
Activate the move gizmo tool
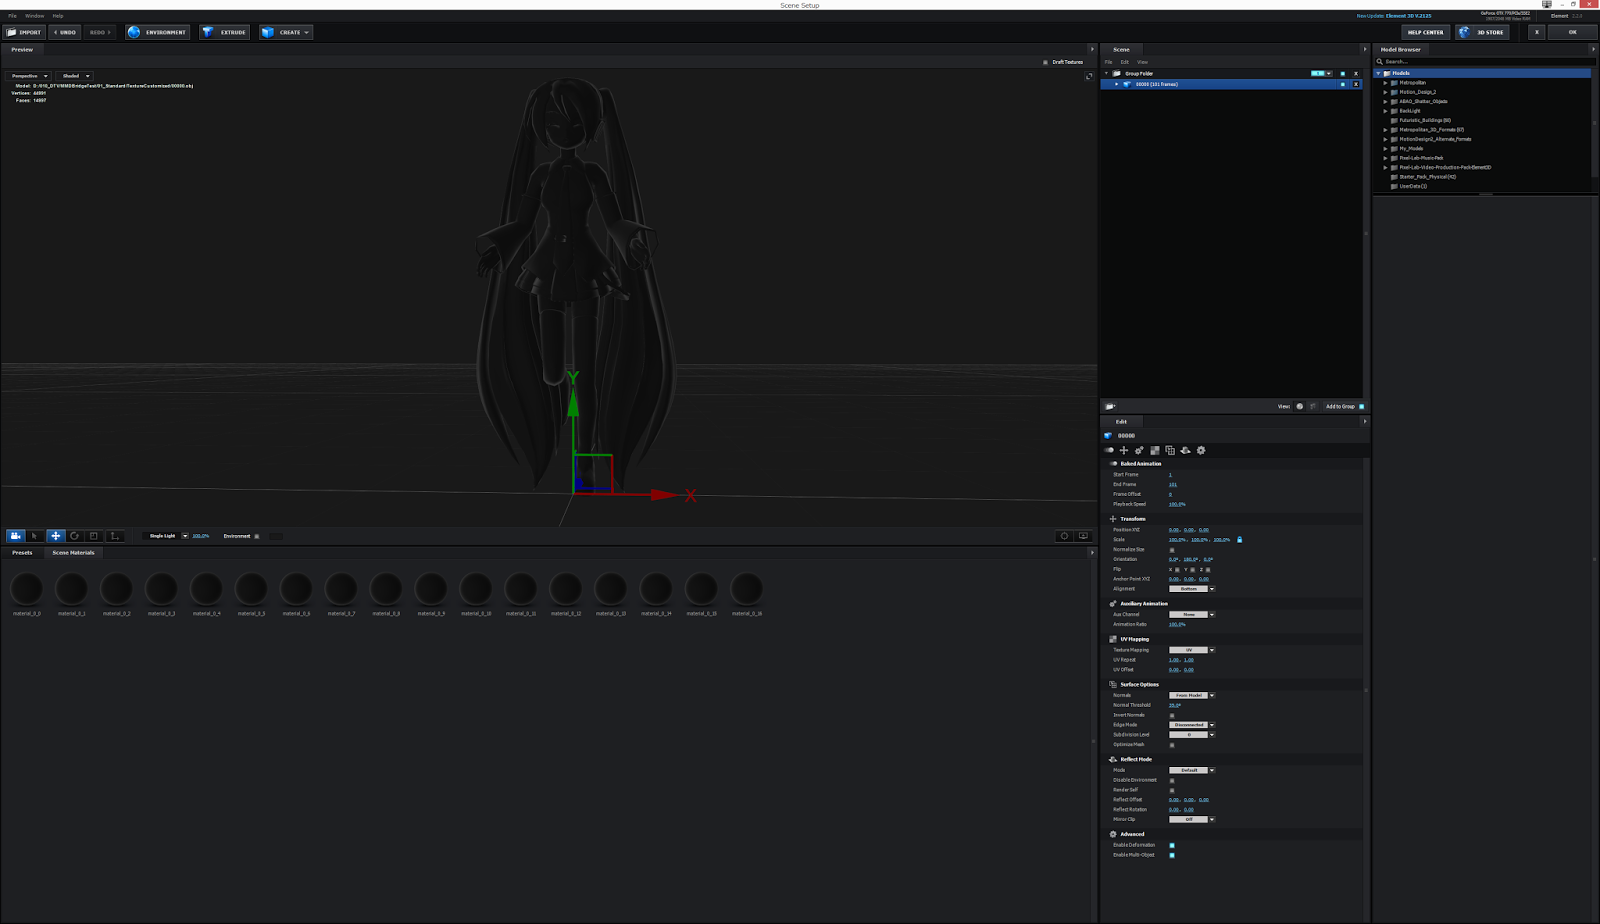pos(55,536)
